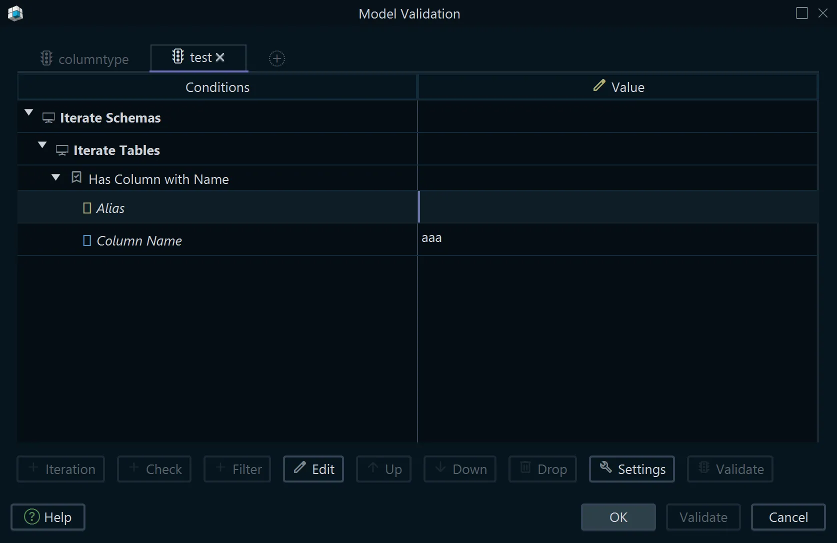Image resolution: width=837 pixels, height=543 pixels.
Task: Click the monitor icon beside Iterate Tables
Action: [62, 151]
